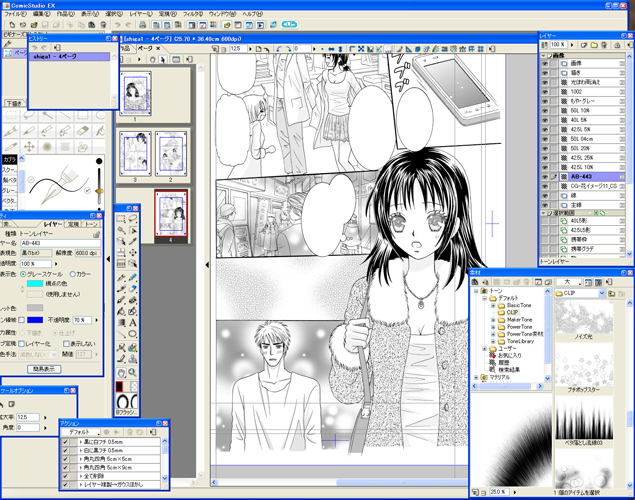Click new folder icon in Layers panel
Image resolution: width=635 pixels, height=500 pixels.
coord(594,45)
